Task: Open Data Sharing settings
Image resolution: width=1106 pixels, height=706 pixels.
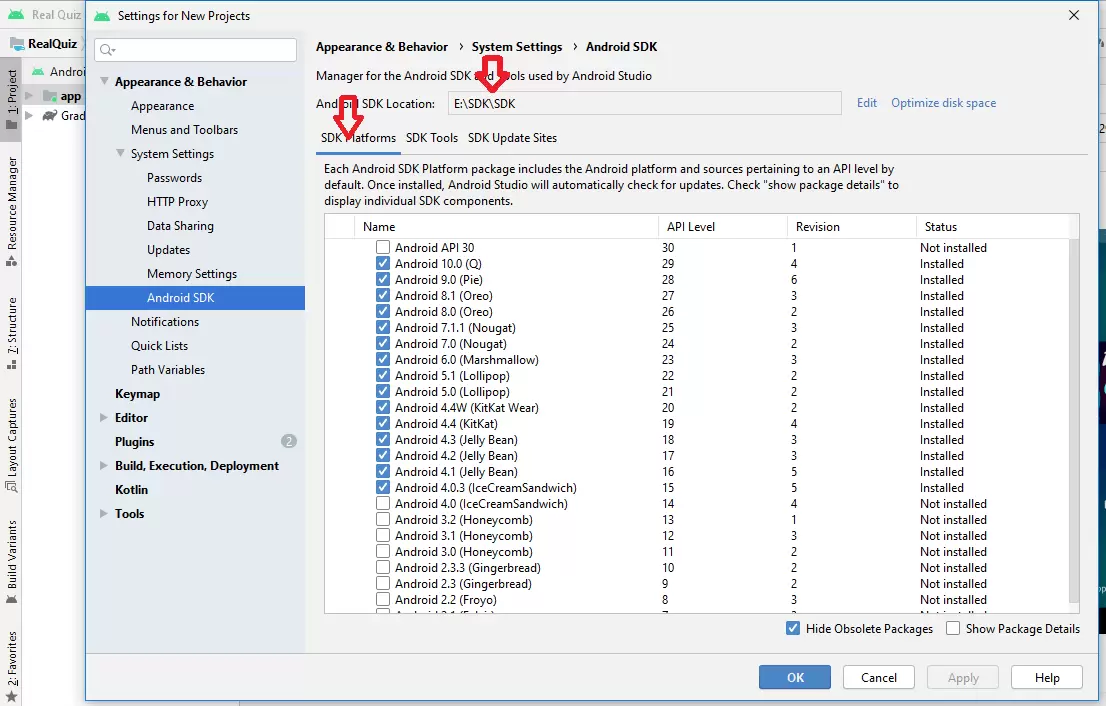Action: click(x=180, y=226)
